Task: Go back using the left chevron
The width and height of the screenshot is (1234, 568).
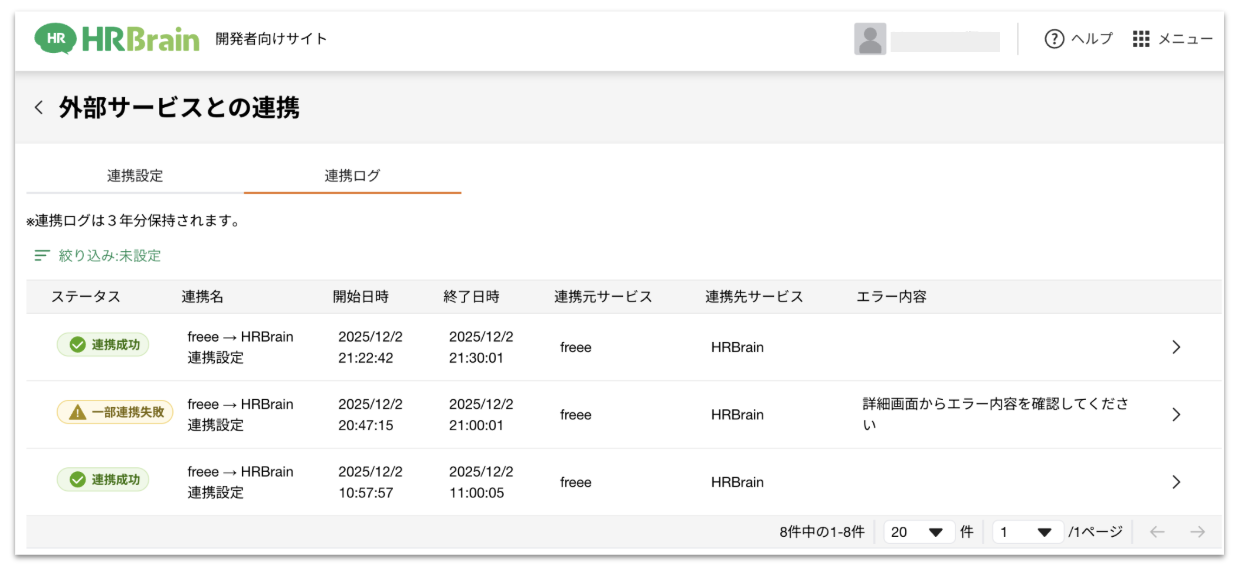Action: tap(39, 108)
